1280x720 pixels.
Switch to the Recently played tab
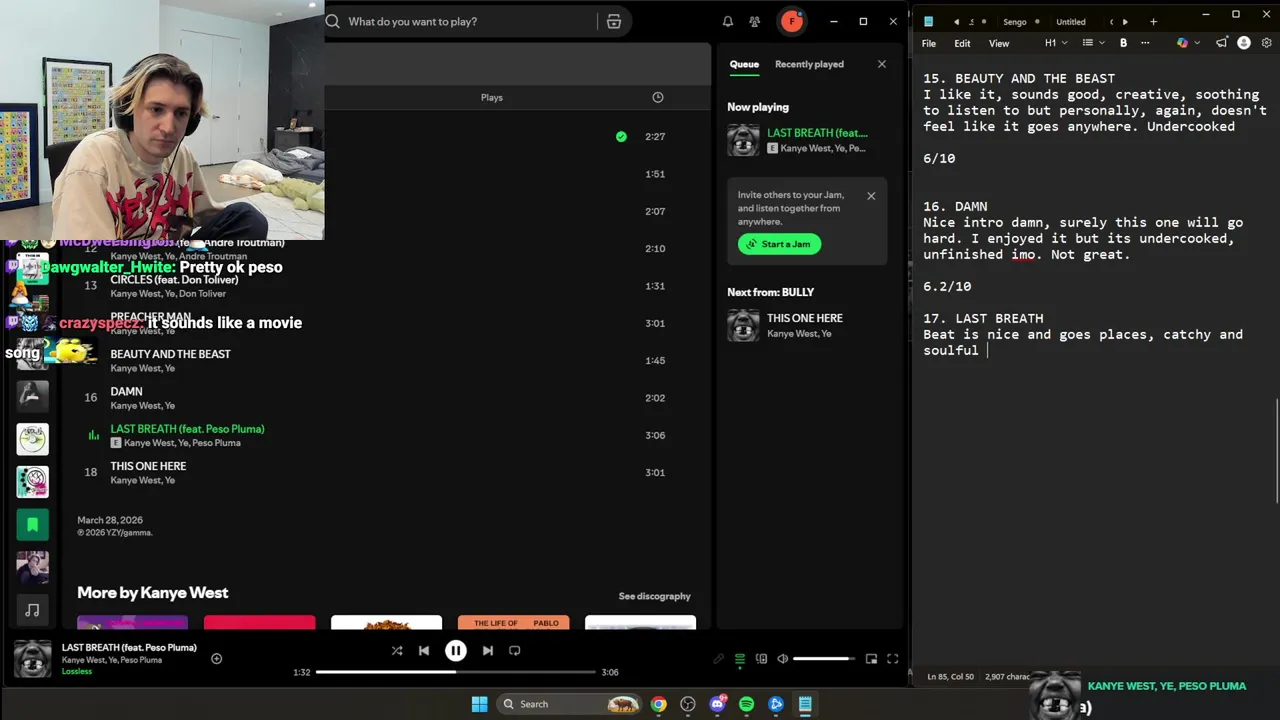pos(809,64)
